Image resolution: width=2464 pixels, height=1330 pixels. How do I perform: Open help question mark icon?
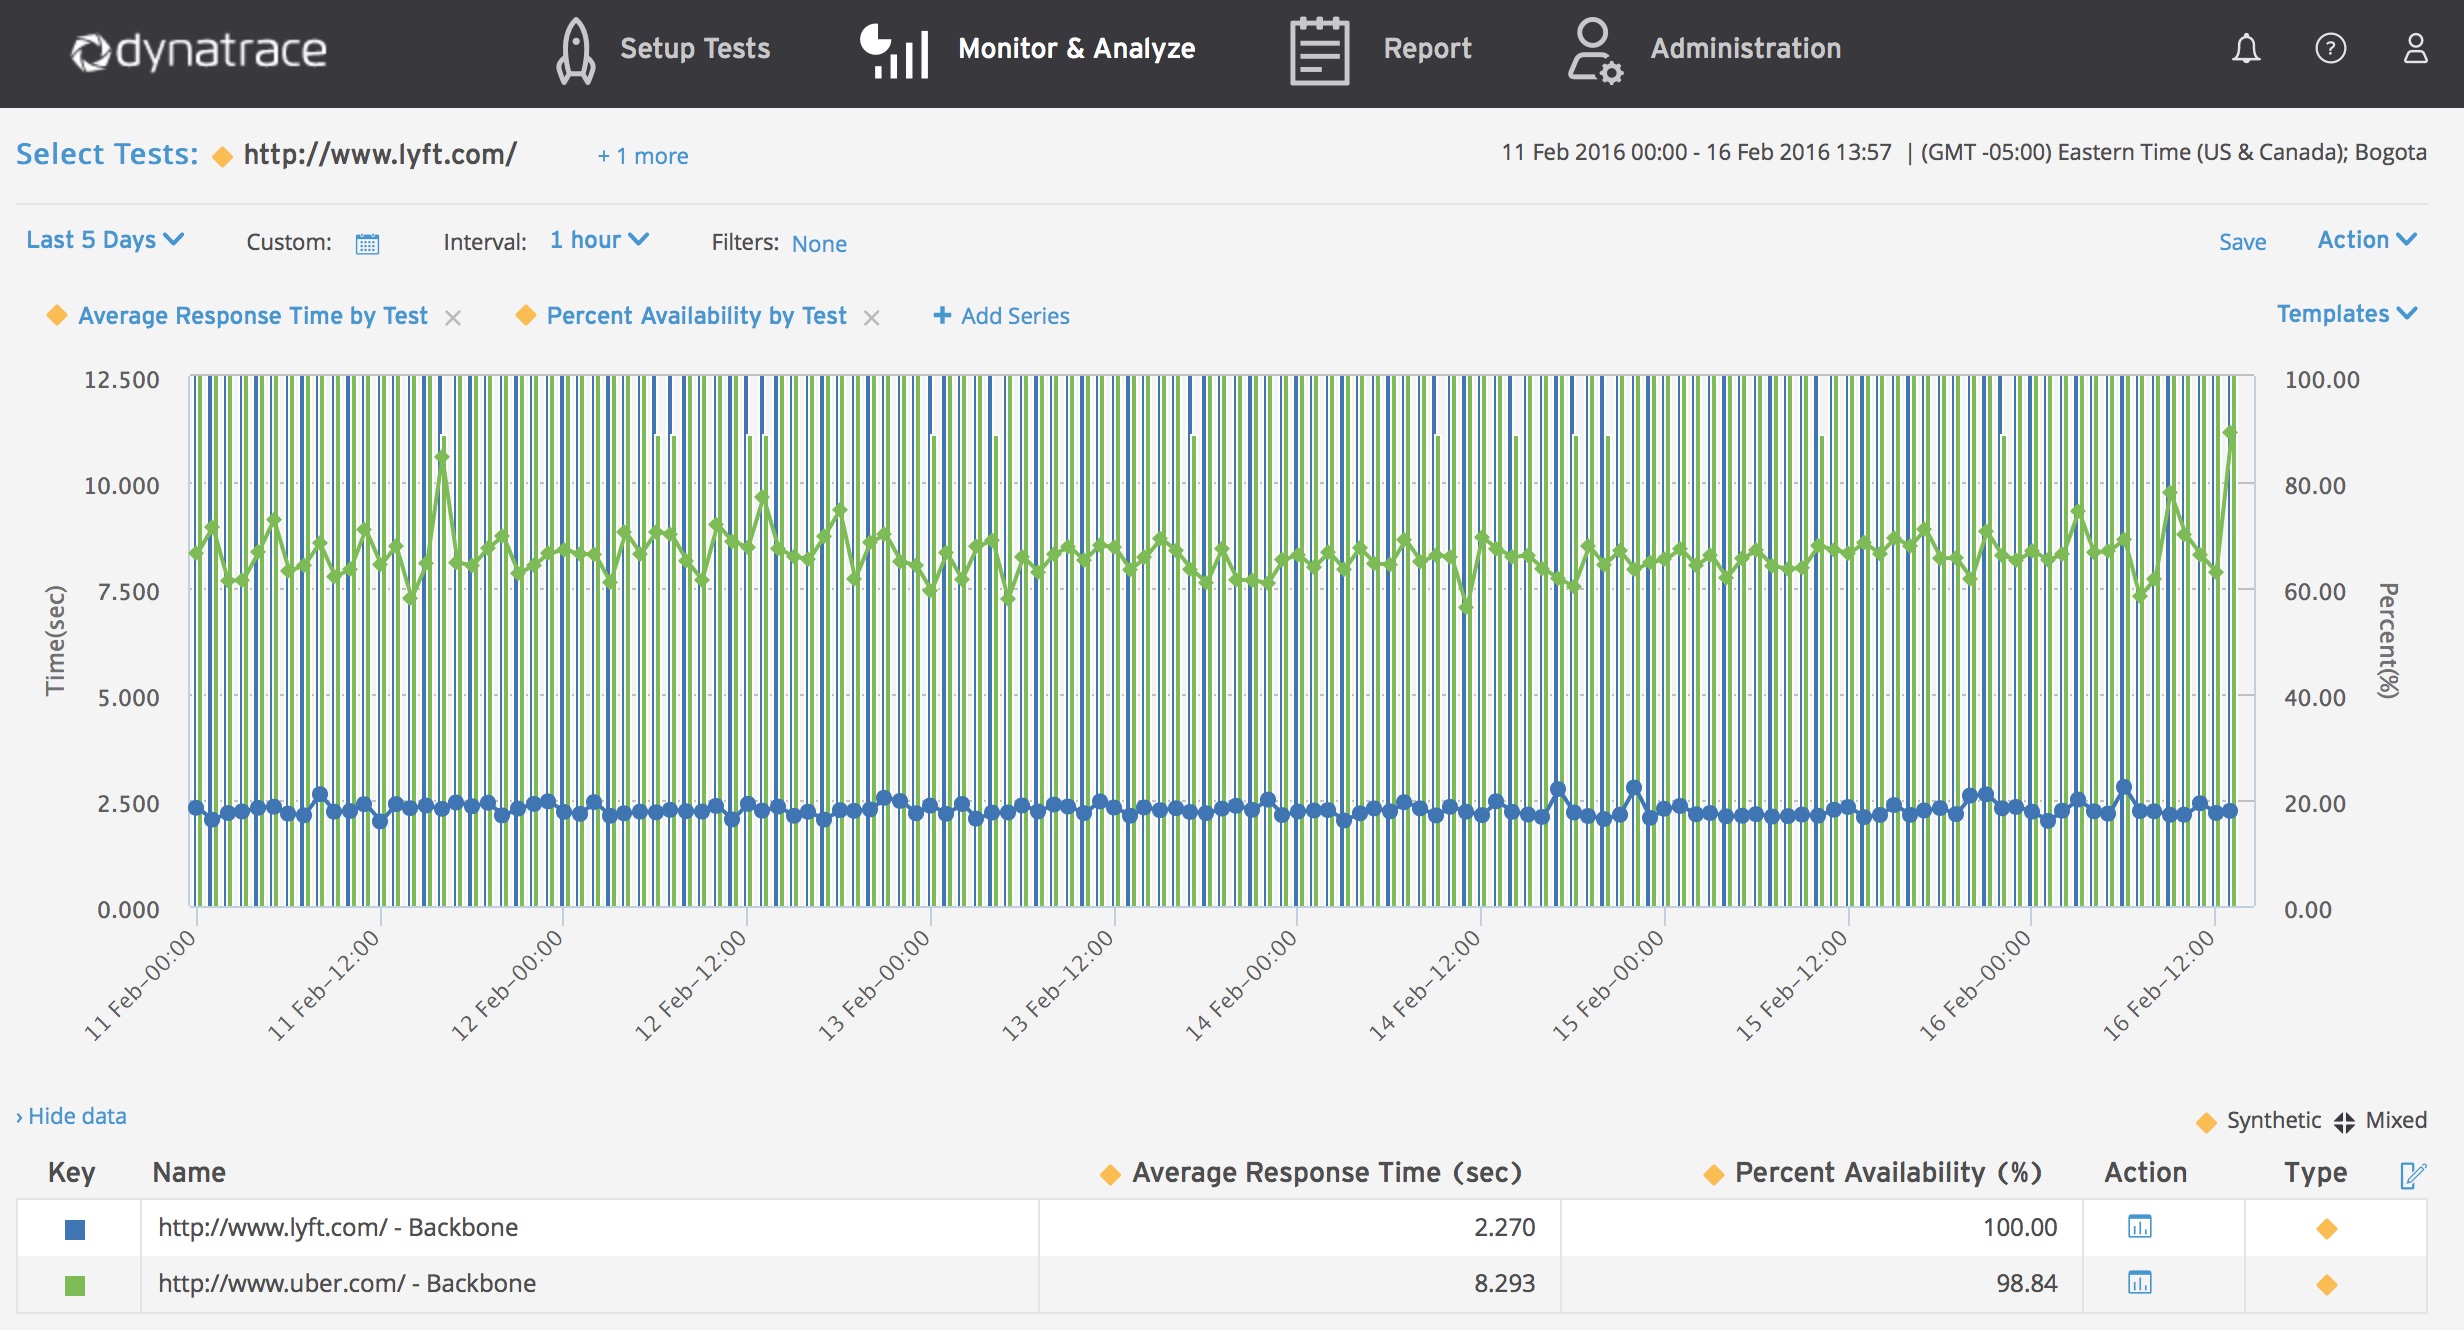(x=2330, y=48)
